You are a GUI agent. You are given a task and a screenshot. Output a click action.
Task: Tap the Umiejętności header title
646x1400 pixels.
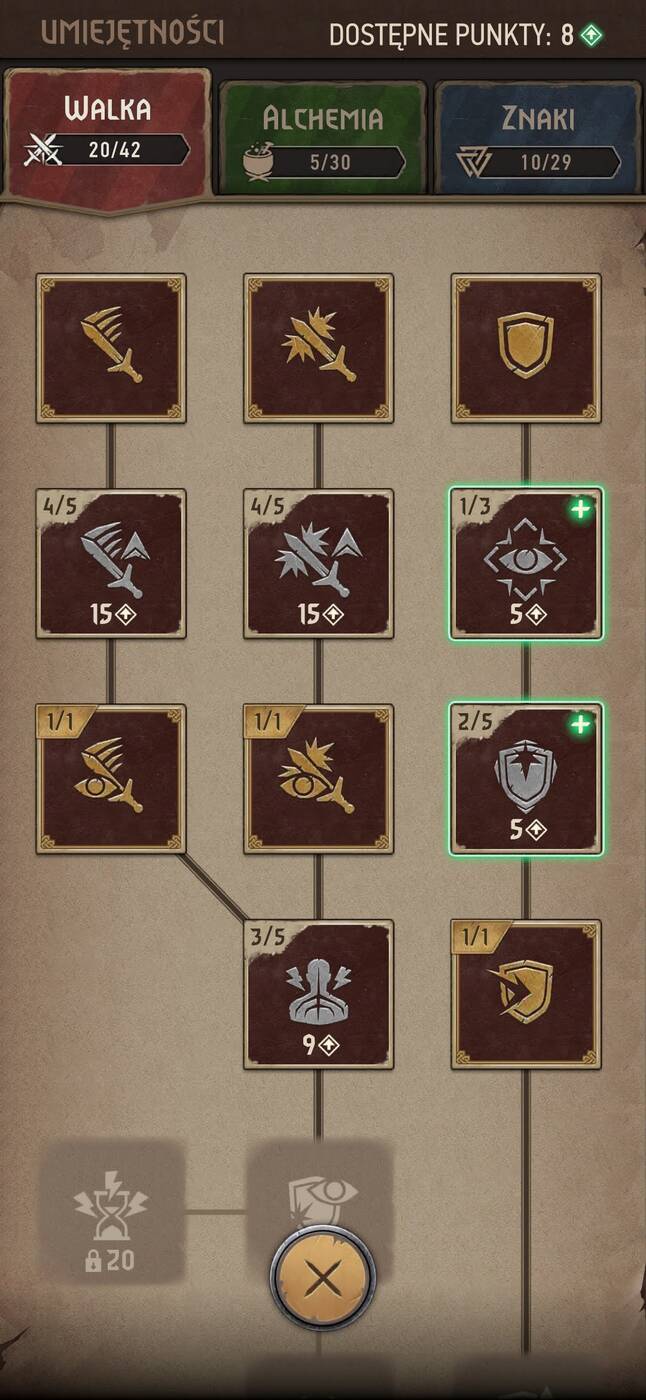(x=132, y=32)
